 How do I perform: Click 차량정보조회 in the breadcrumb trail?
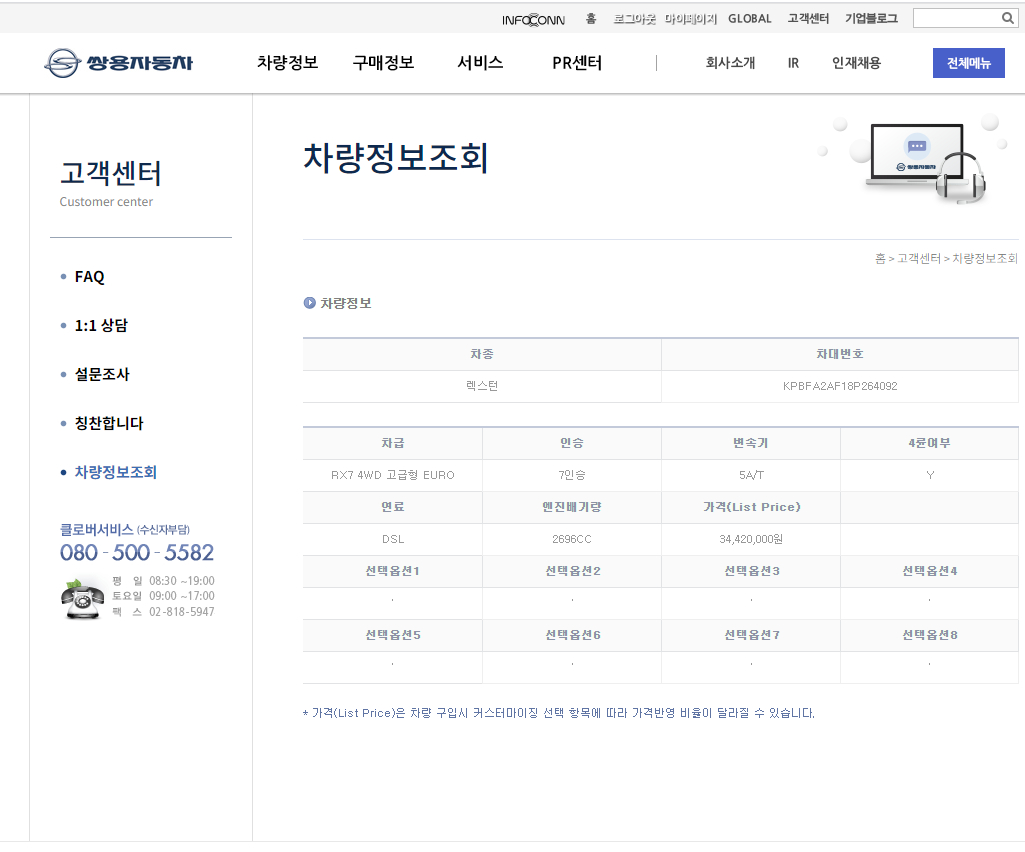click(x=985, y=258)
